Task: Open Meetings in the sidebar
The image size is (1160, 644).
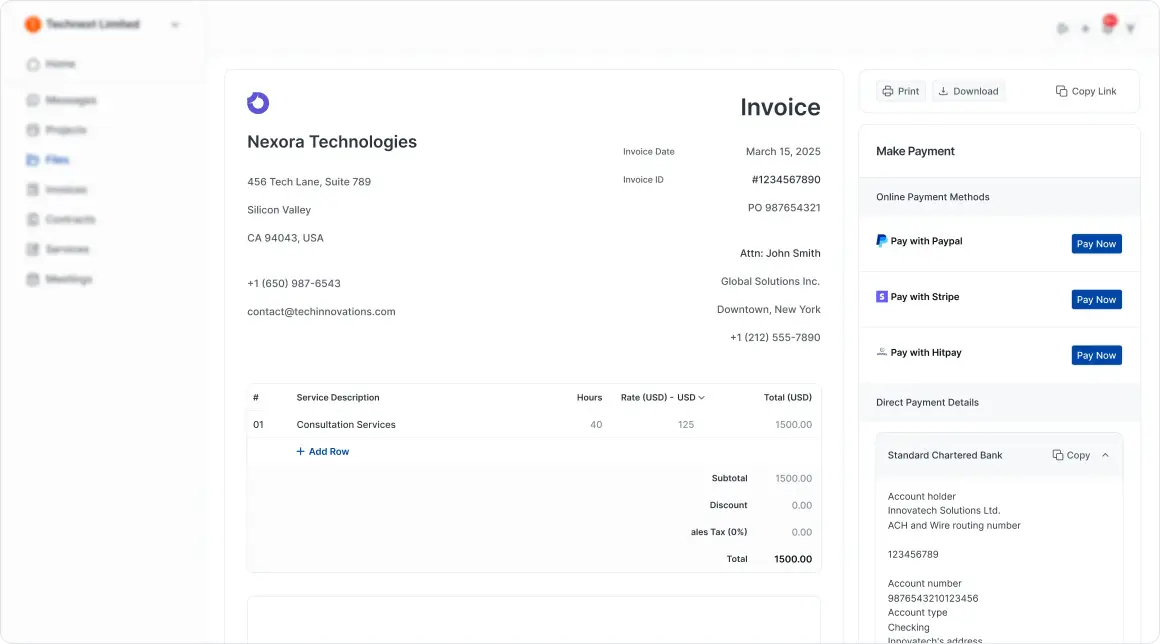Action: pyautogui.click(x=60, y=279)
